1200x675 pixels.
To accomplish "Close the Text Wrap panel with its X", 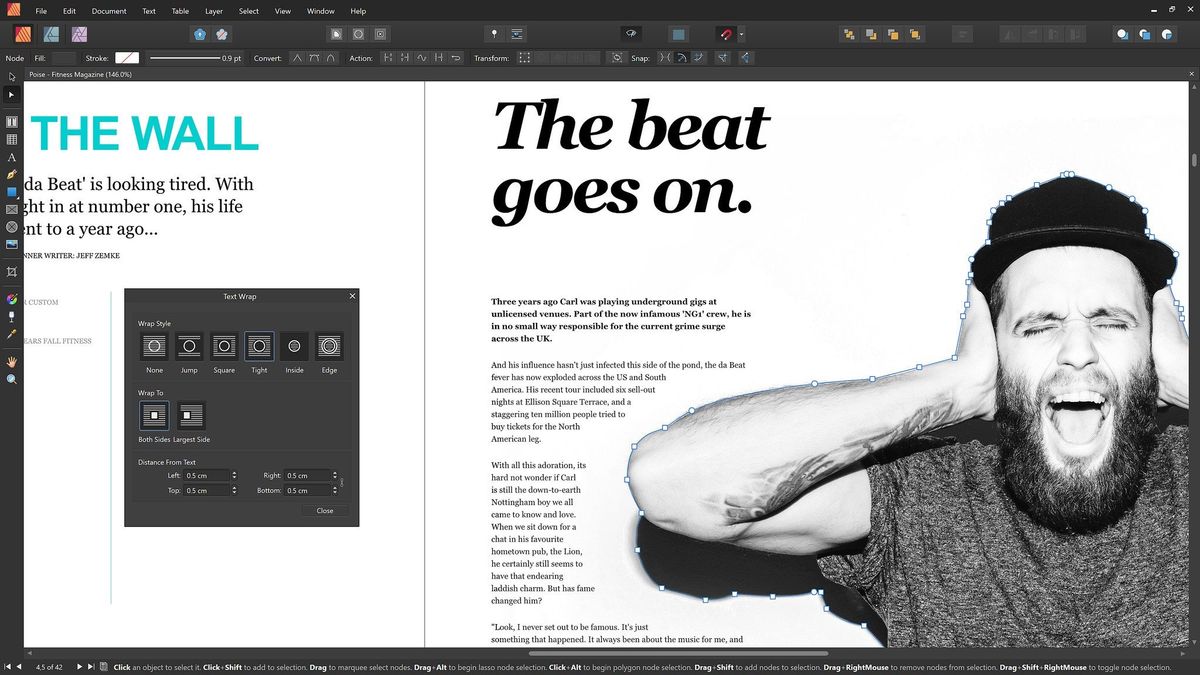I will pos(352,296).
